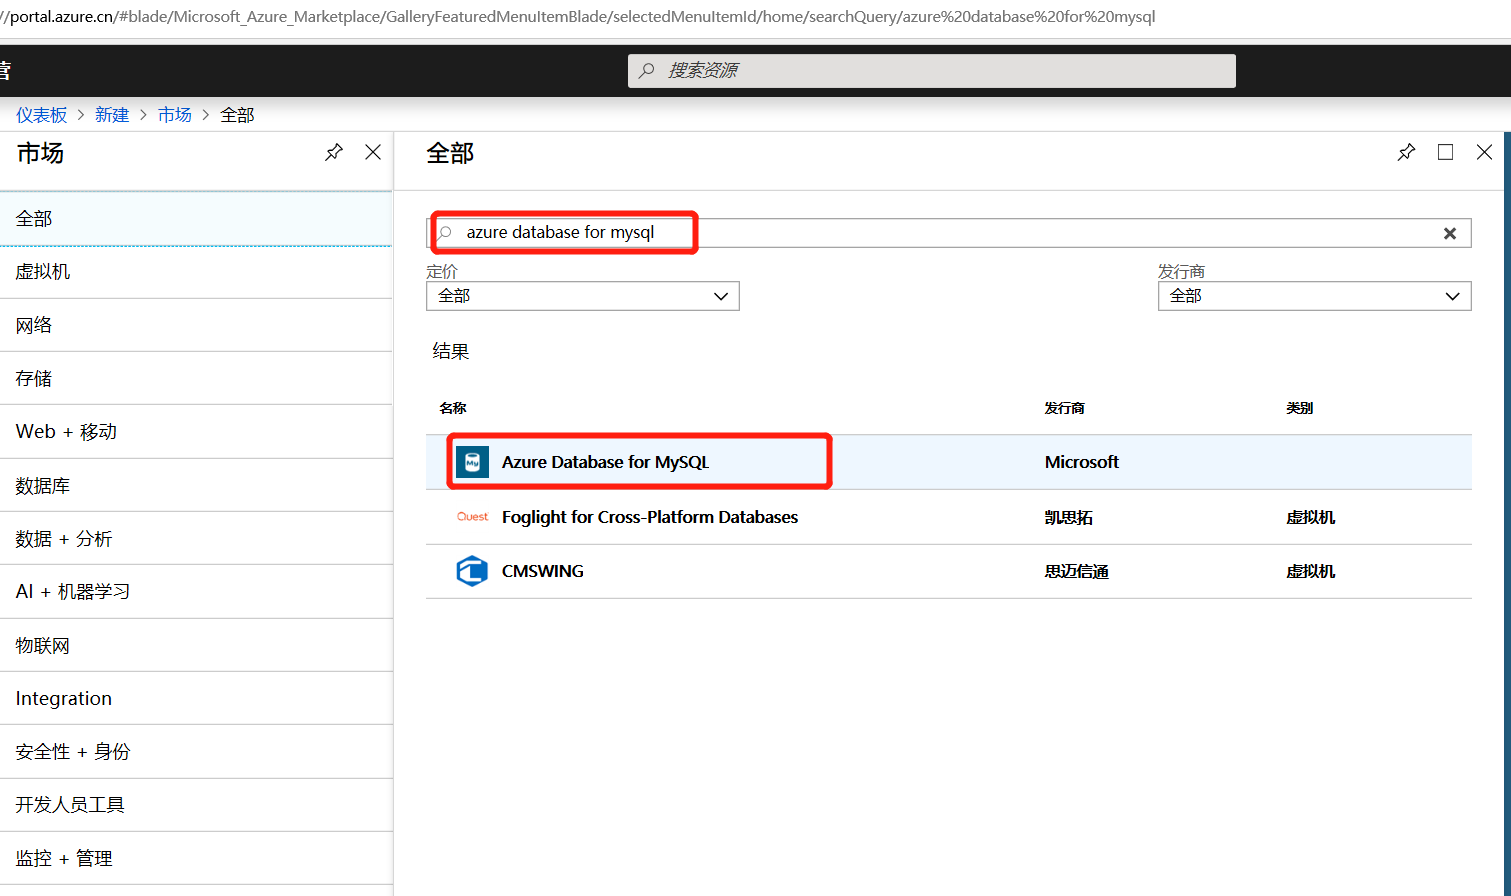Screen dimensions: 1511x896
Task: Click the Quest Foglight logo icon
Action: [472, 517]
